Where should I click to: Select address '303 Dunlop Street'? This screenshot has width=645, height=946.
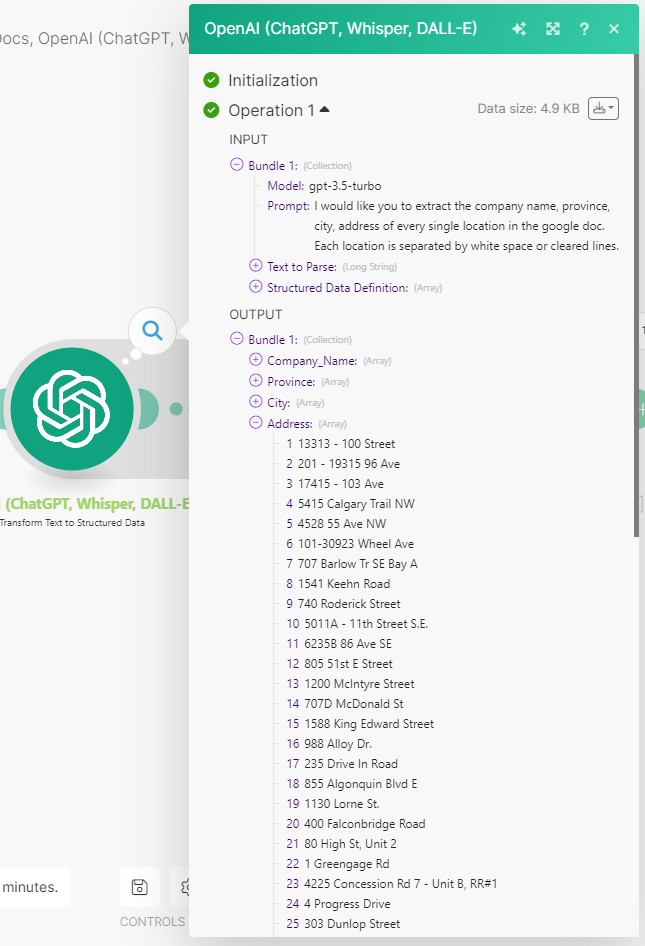(x=352, y=924)
